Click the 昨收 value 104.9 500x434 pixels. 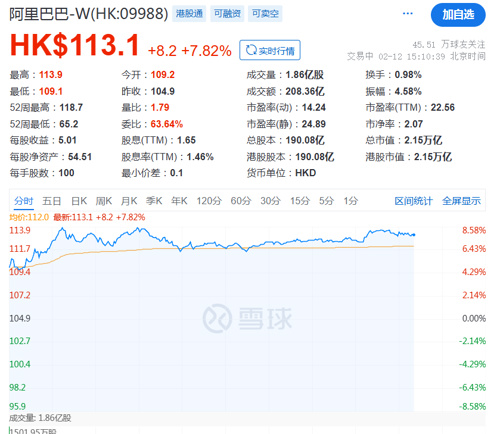(x=163, y=91)
